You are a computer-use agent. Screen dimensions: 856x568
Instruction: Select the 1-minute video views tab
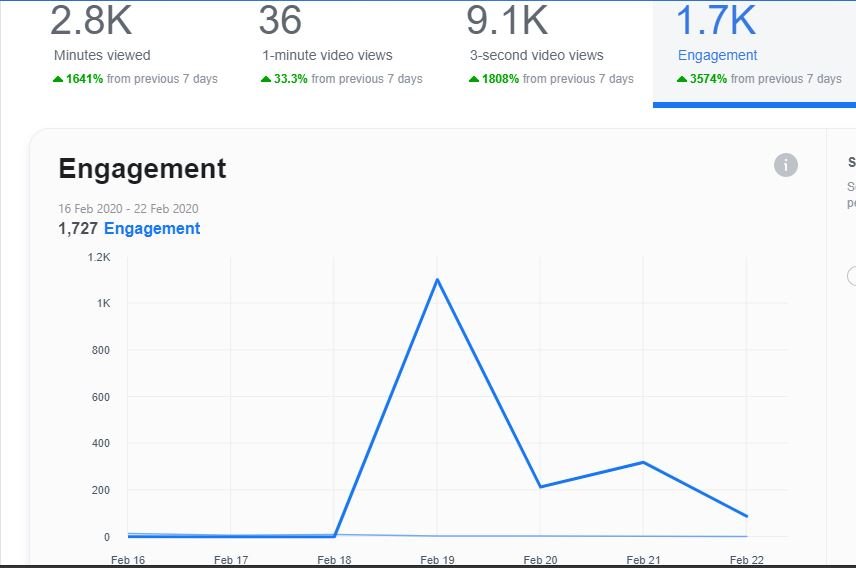341,52
